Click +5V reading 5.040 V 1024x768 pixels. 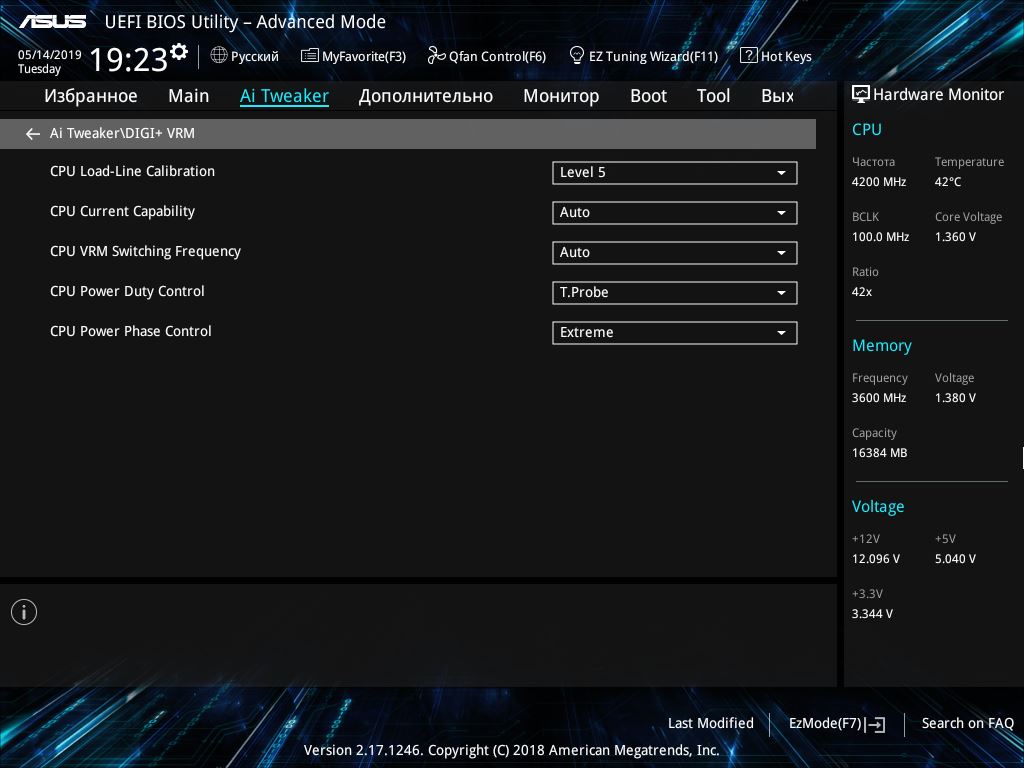pyautogui.click(x=955, y=559)
